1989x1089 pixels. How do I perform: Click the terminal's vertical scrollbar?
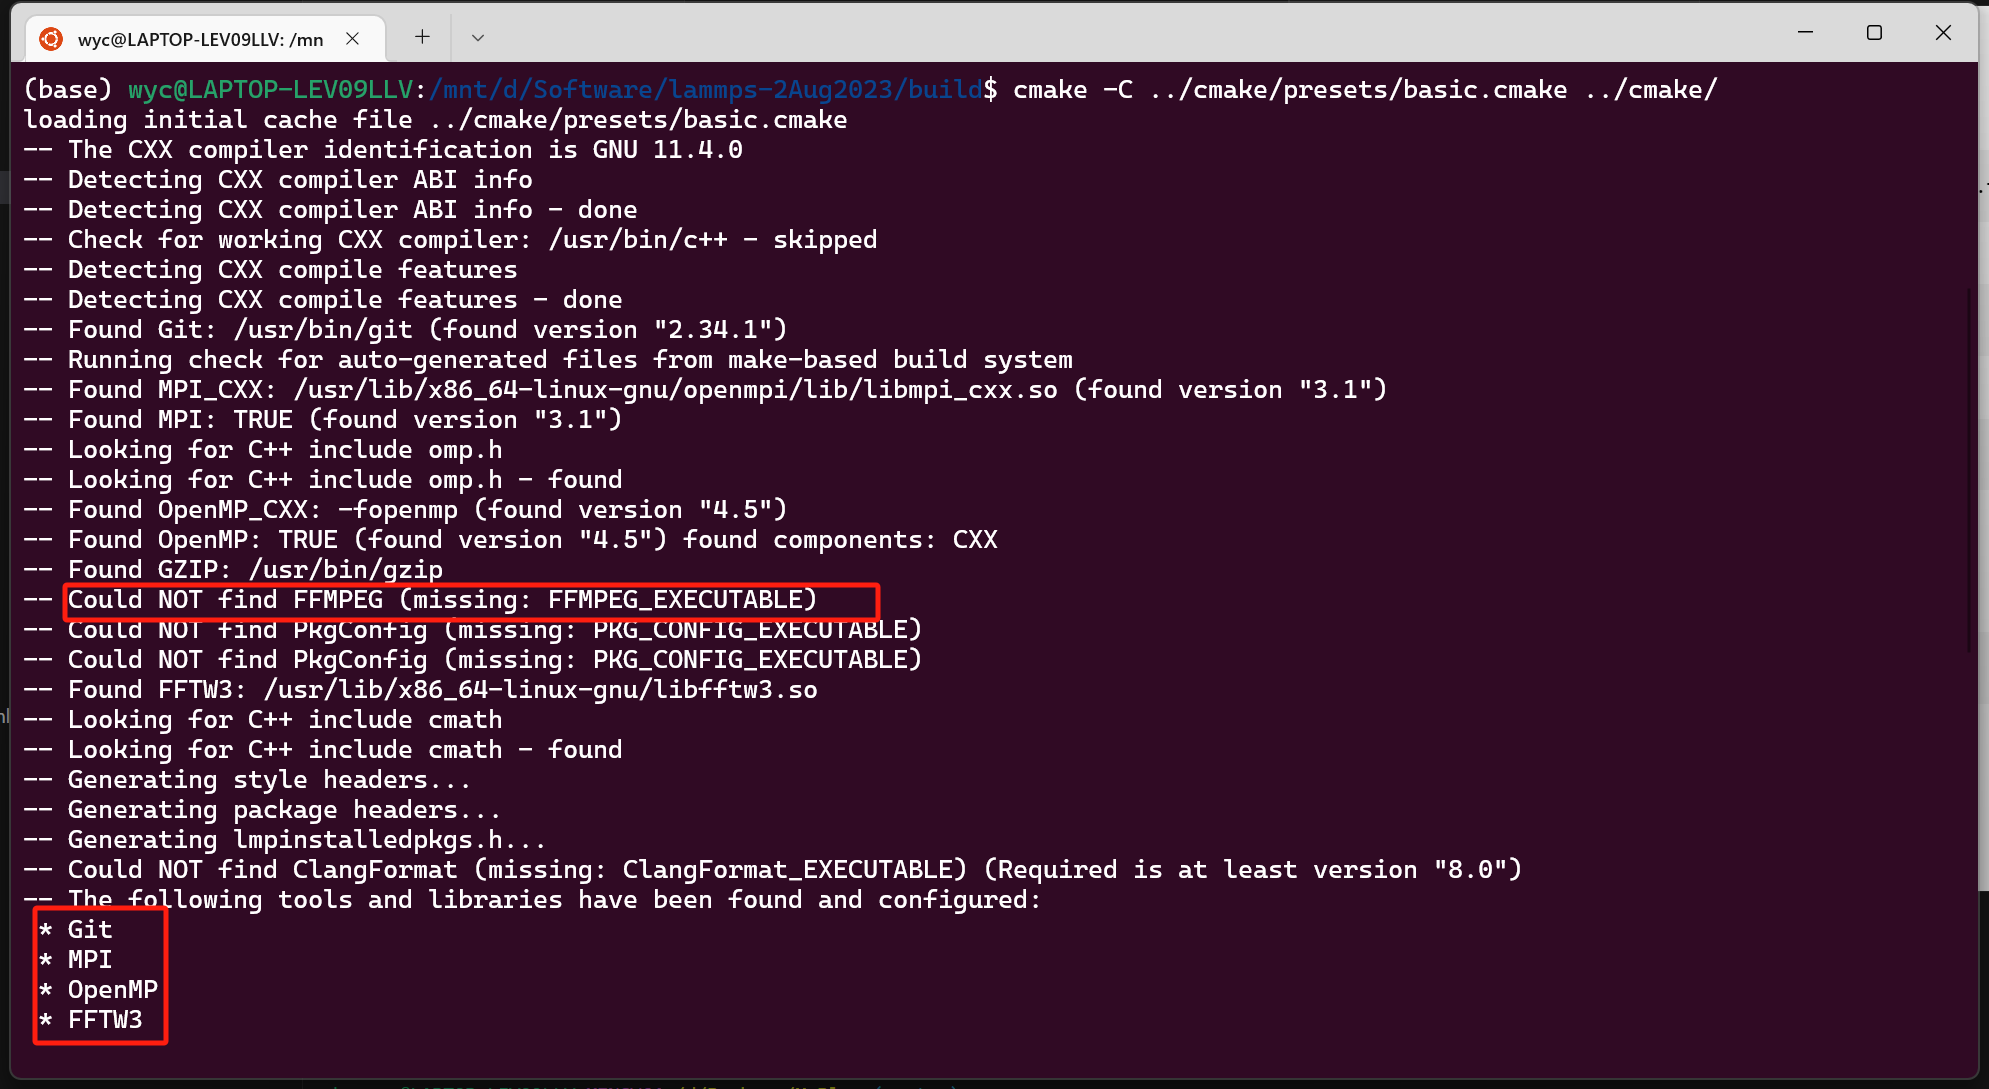point(1969,470)
